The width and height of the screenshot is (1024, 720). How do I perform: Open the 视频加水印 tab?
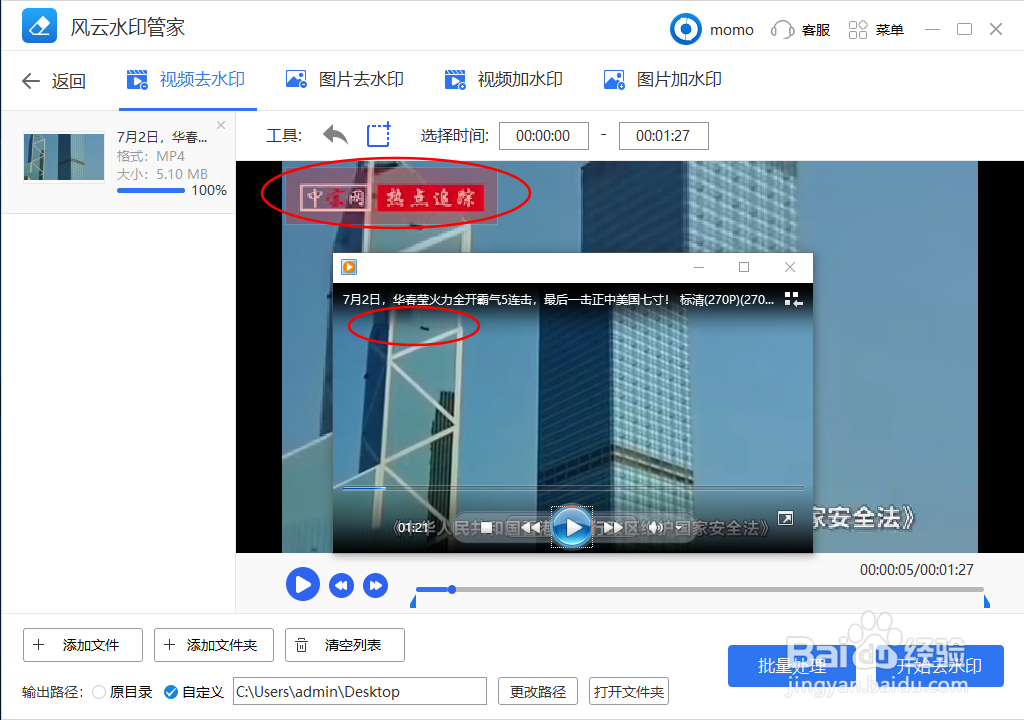click(504, 78)
